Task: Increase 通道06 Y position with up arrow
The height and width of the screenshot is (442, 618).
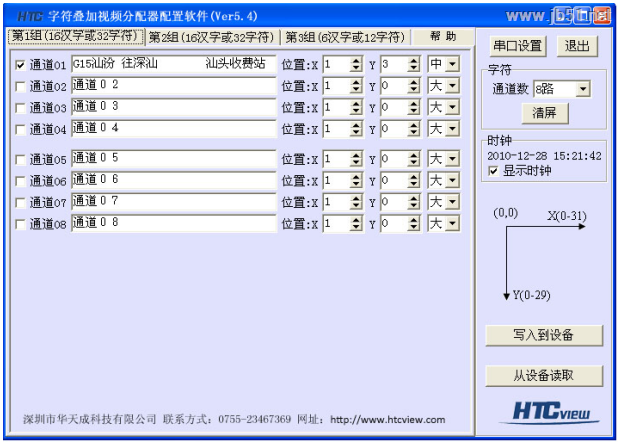Action: 413,177
